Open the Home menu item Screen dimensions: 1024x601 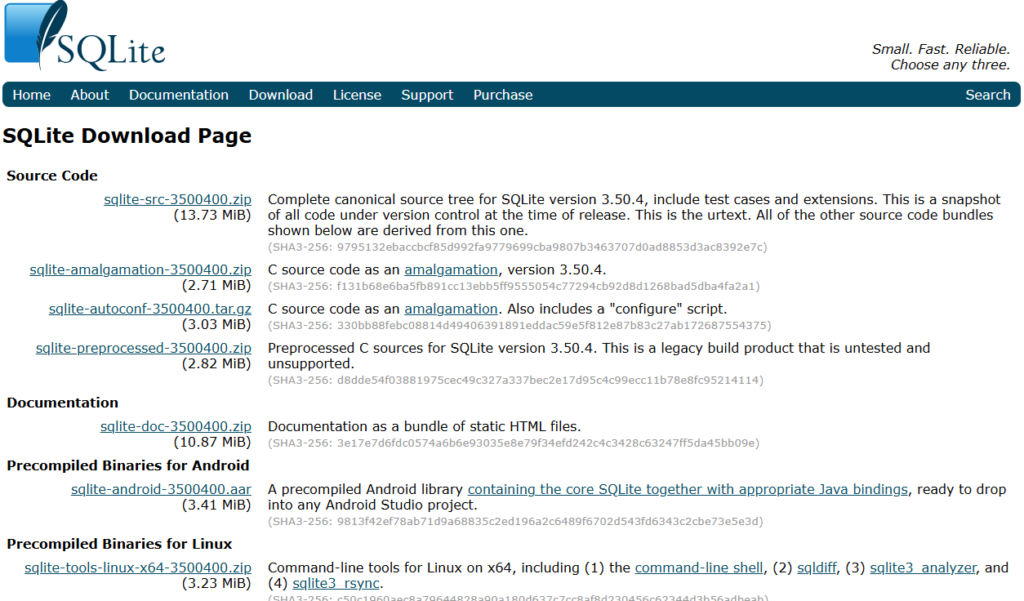point(31,95)
